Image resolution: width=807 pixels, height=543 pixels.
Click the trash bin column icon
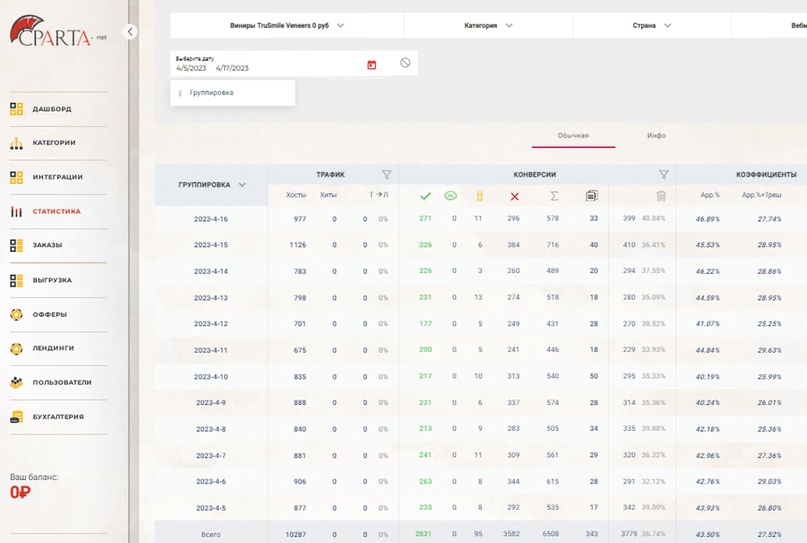(x=661, y=196)
